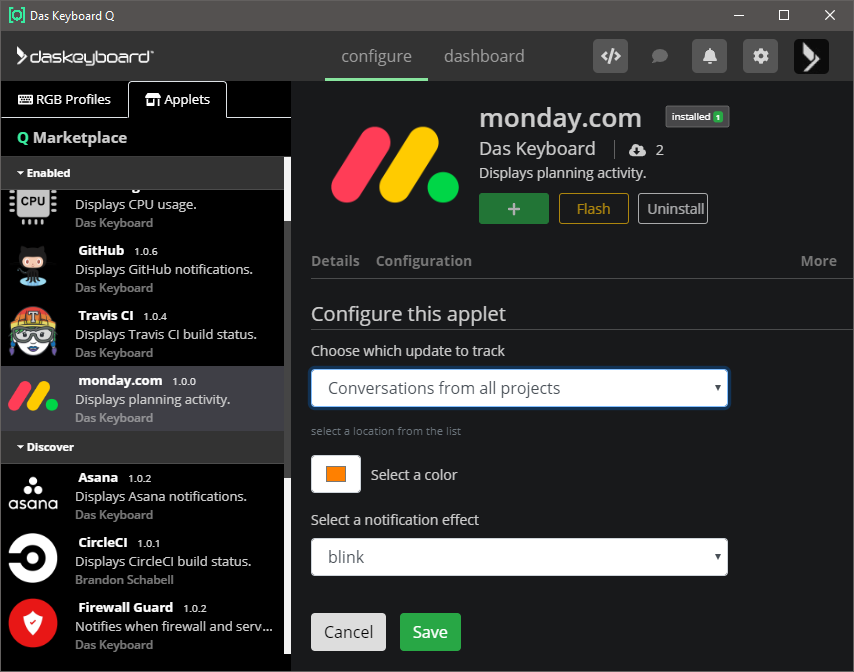Switch to the configure tab
854x672 pixels.
coord(376,56)
